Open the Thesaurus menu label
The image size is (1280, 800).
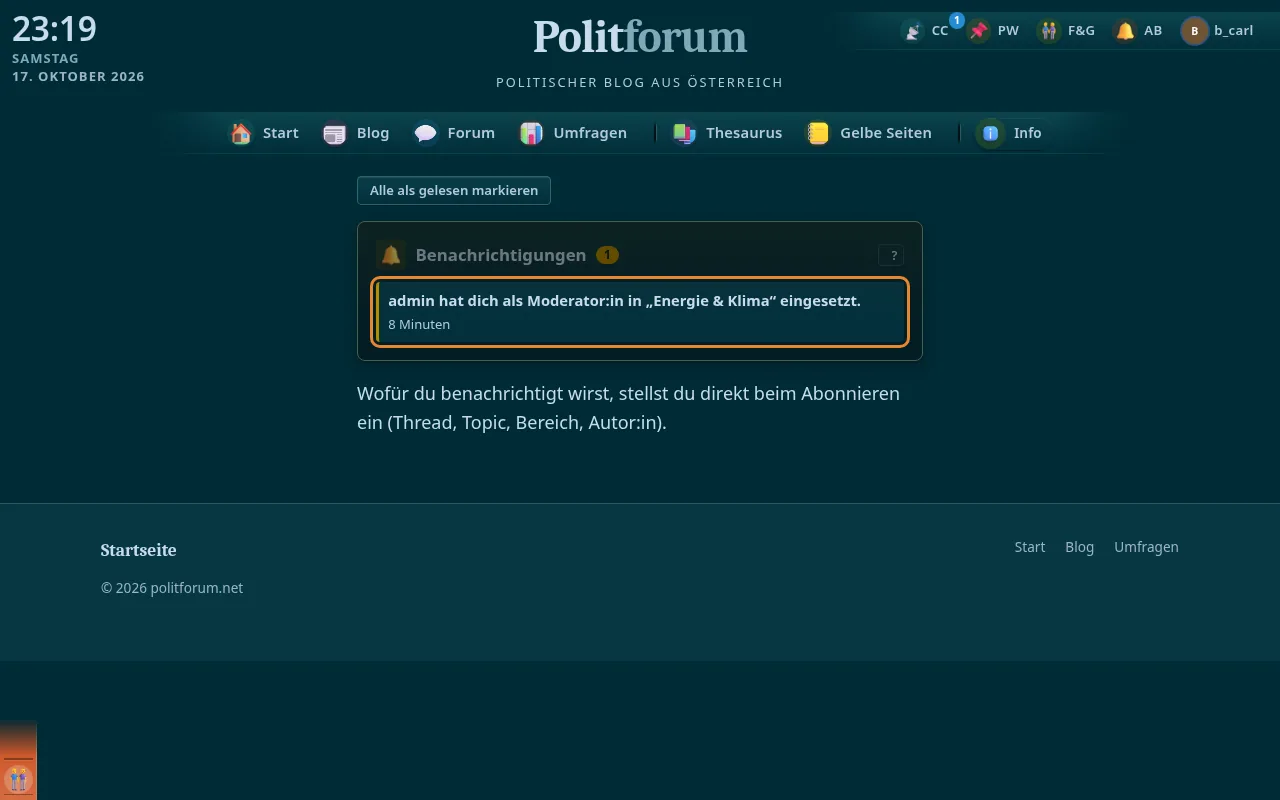744,133
